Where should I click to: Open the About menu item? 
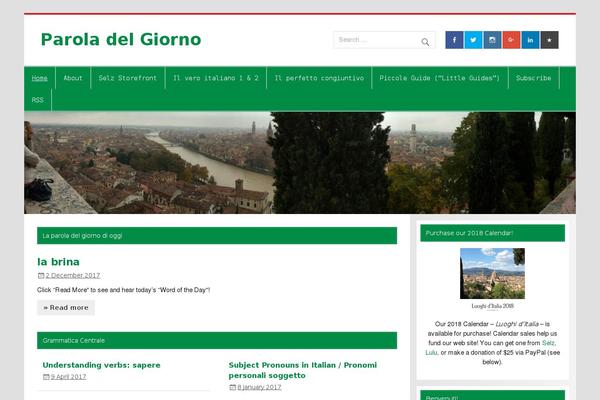click(73, 78)
